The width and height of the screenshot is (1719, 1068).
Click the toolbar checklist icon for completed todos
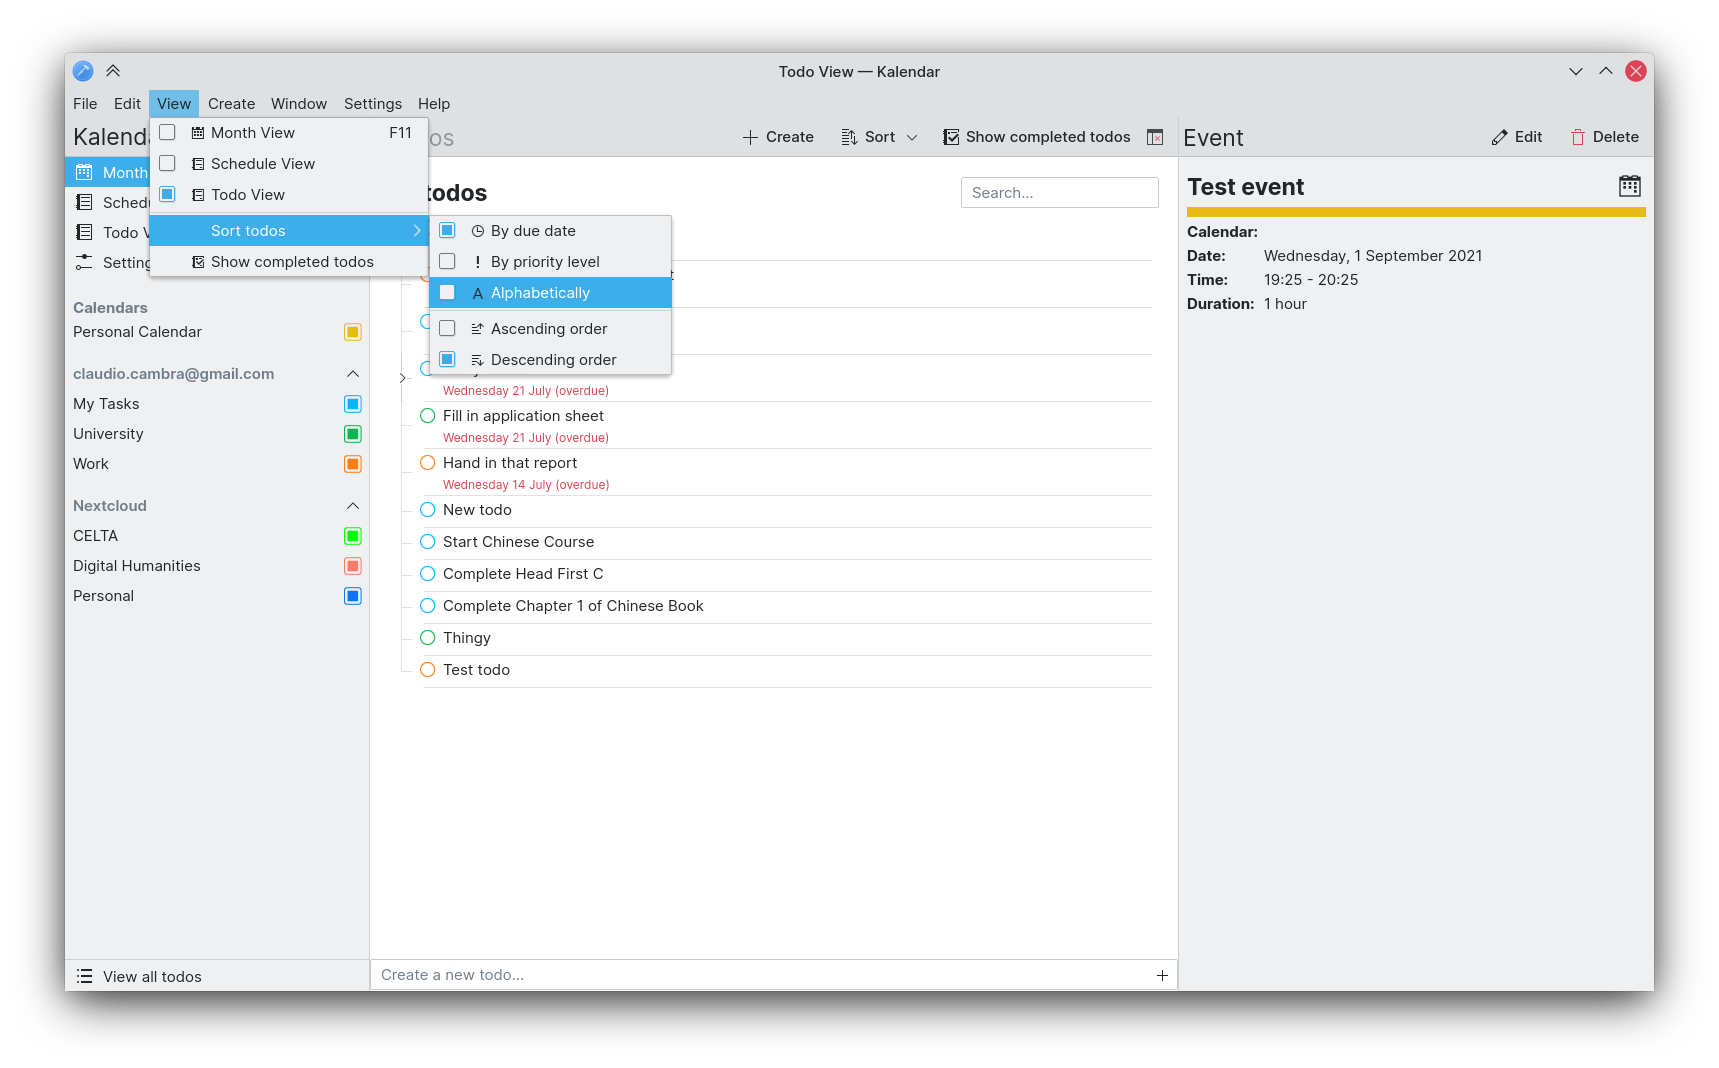(951, 137)
